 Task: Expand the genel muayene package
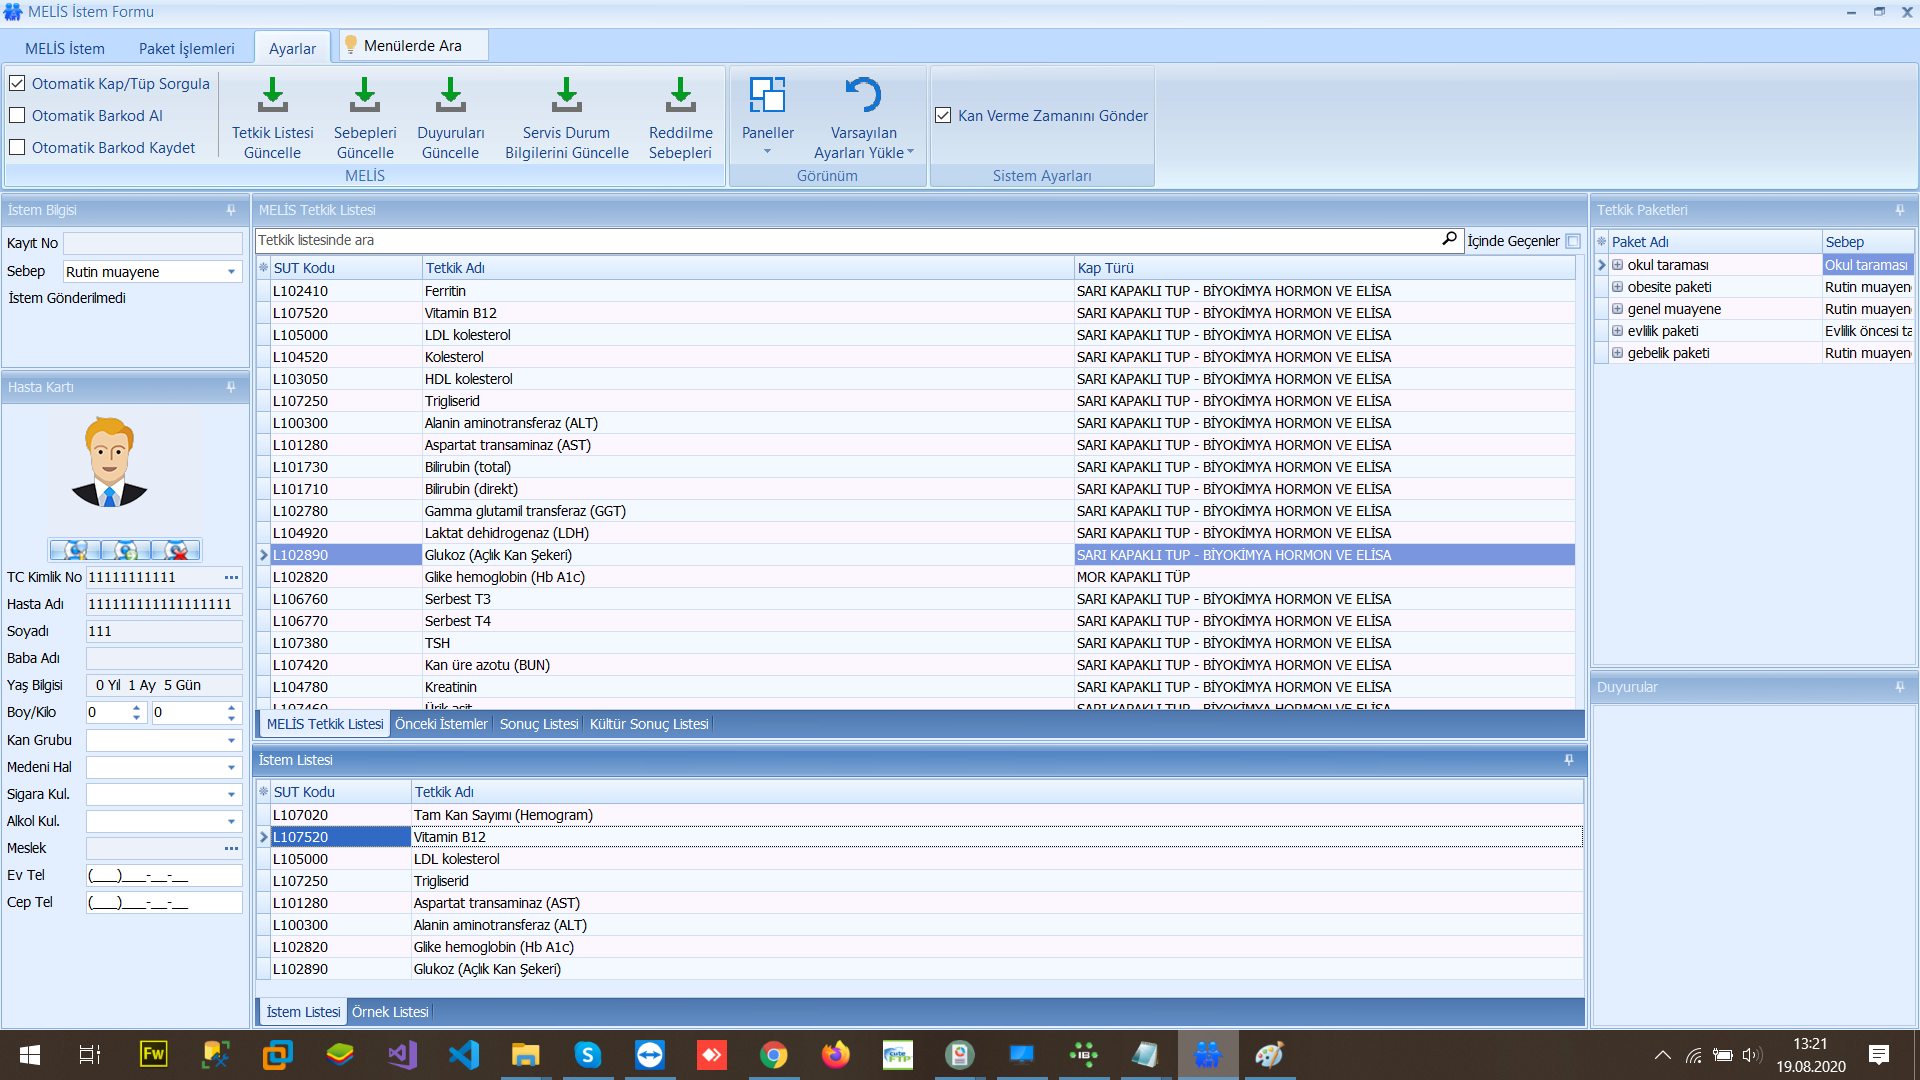[x=1617, y=309]
